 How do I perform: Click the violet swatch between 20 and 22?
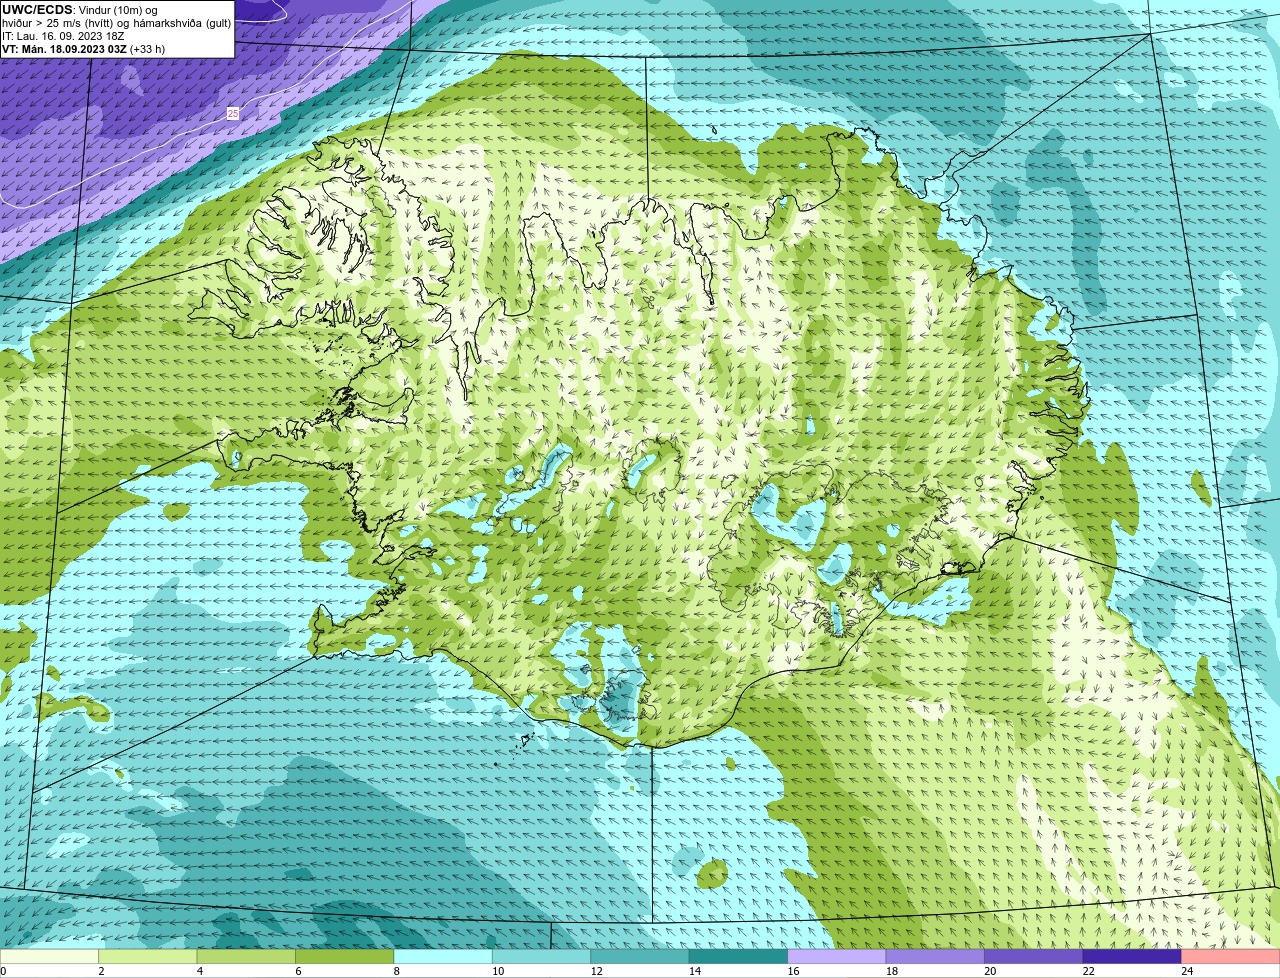click(1034, 956)
